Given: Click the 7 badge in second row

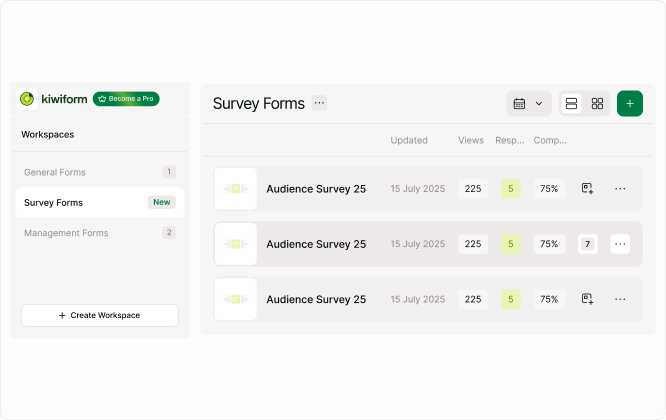Looking at the screenshot, I should tap(587, 244).
